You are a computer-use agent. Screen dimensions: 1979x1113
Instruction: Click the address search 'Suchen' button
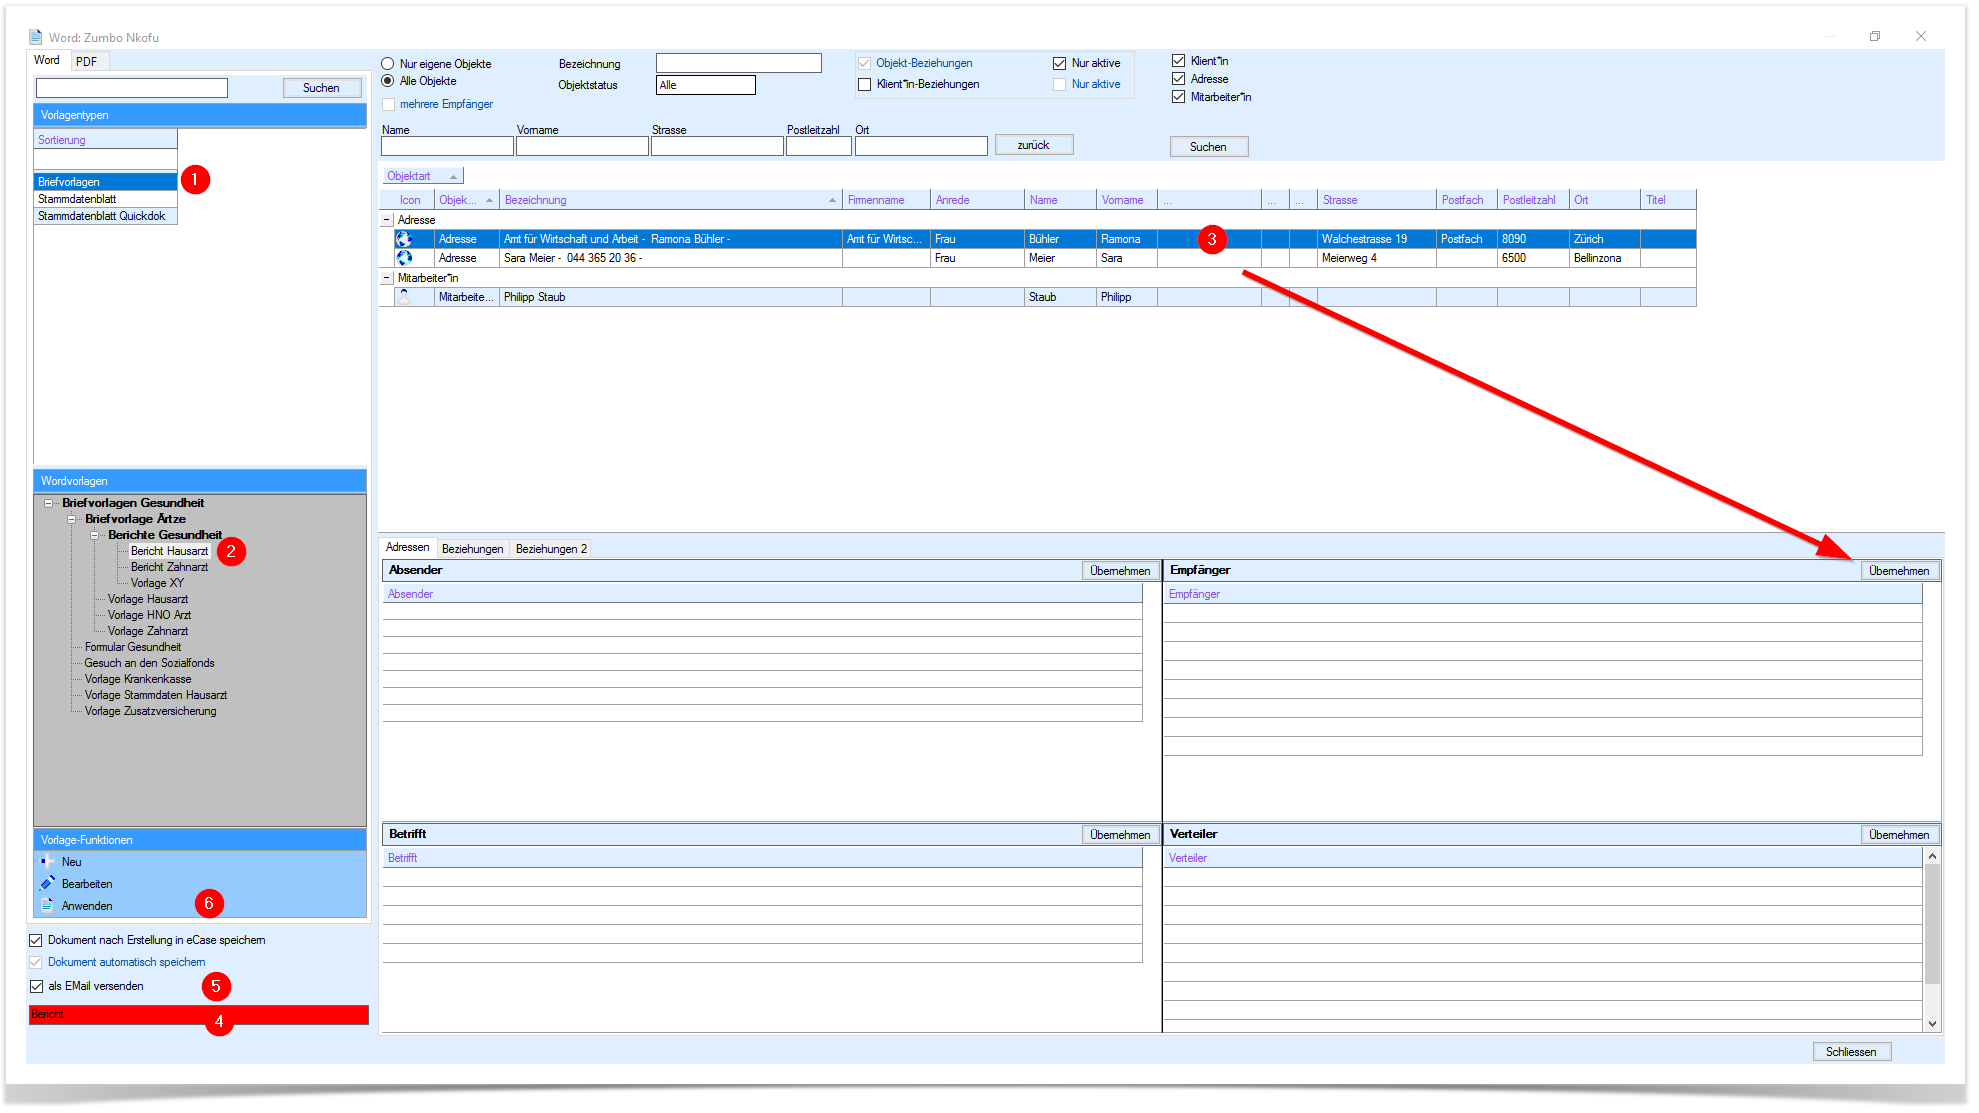(x=1208, y=147)
